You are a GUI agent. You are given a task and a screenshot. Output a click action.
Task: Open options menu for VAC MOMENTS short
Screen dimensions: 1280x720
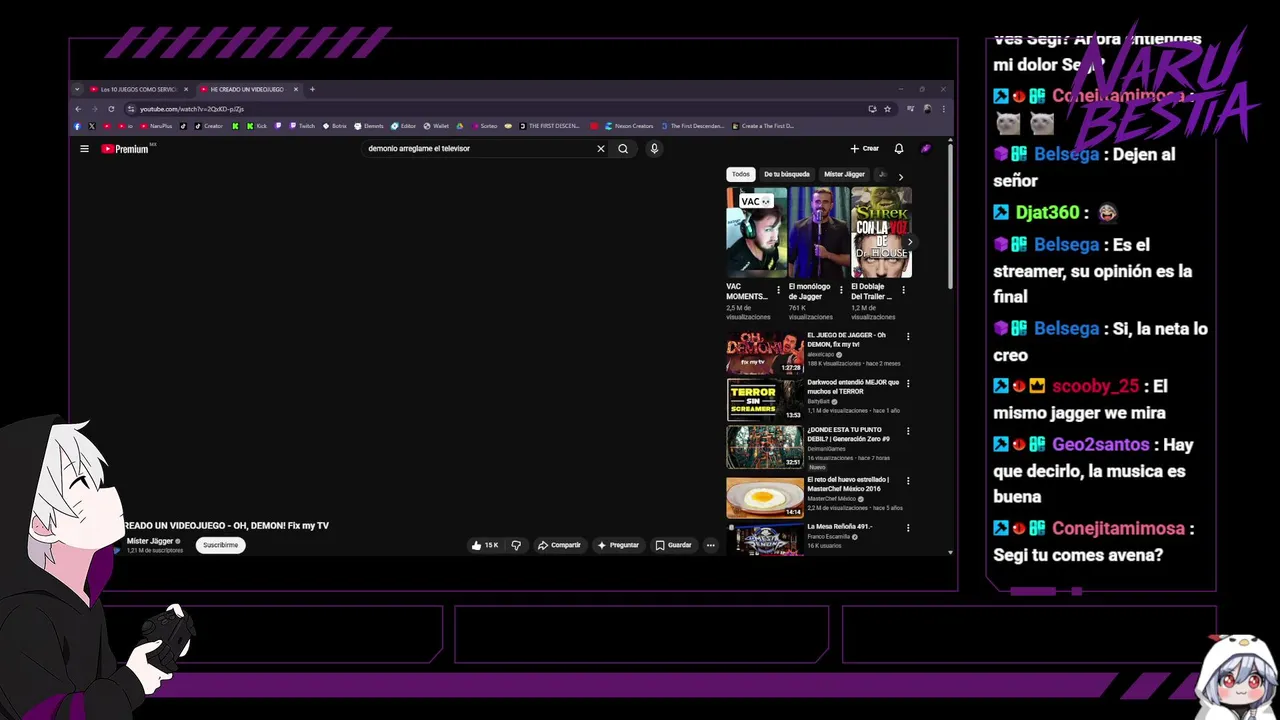pyautogui.click(x=778, y=290)
